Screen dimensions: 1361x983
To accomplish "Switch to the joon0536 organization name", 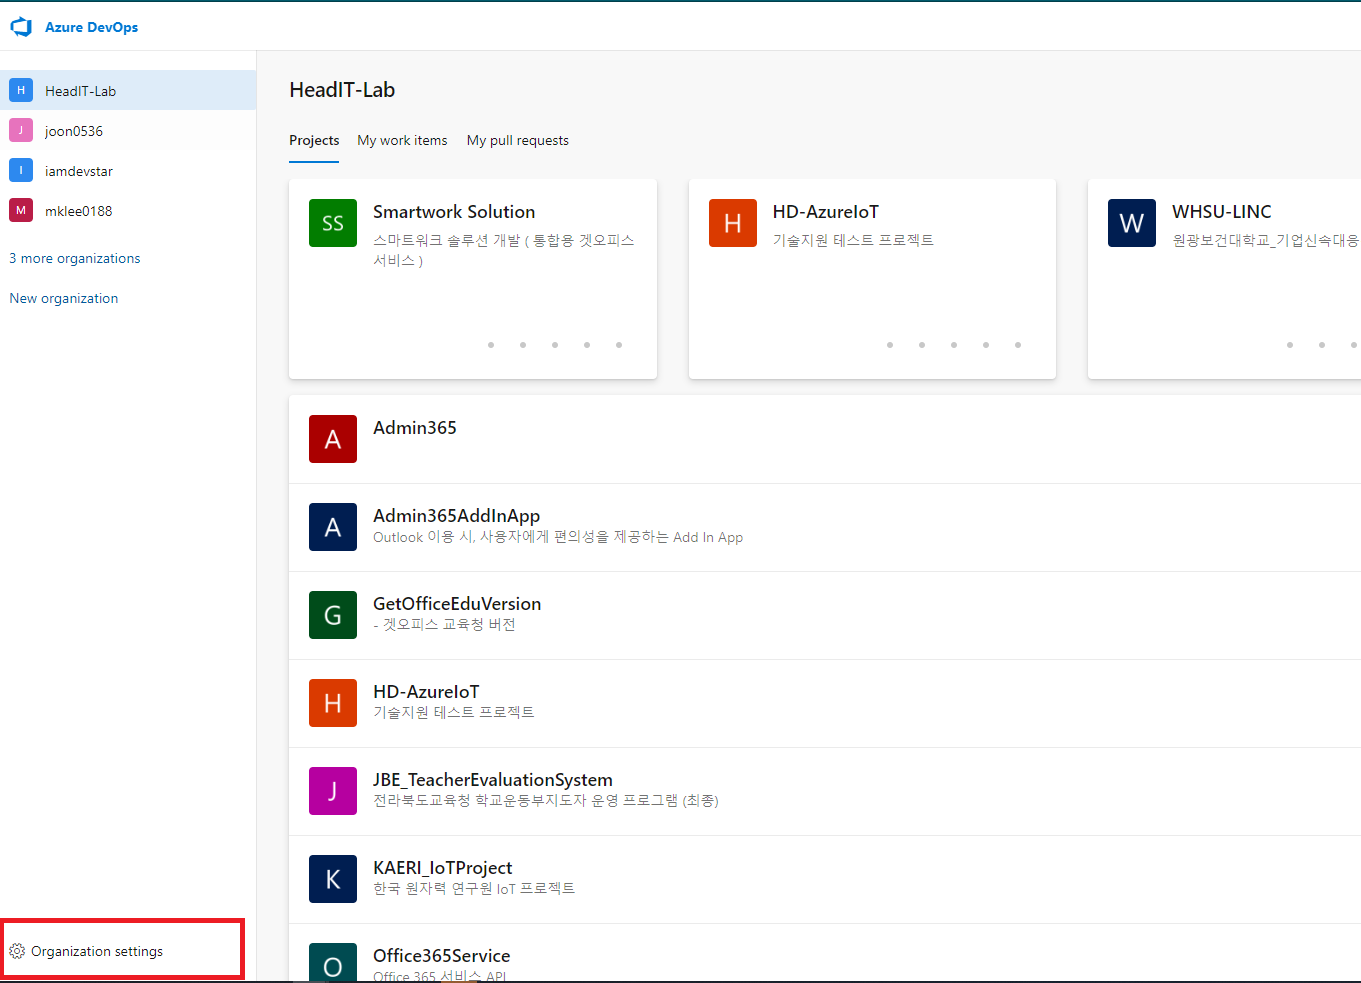I will point(74,131).
